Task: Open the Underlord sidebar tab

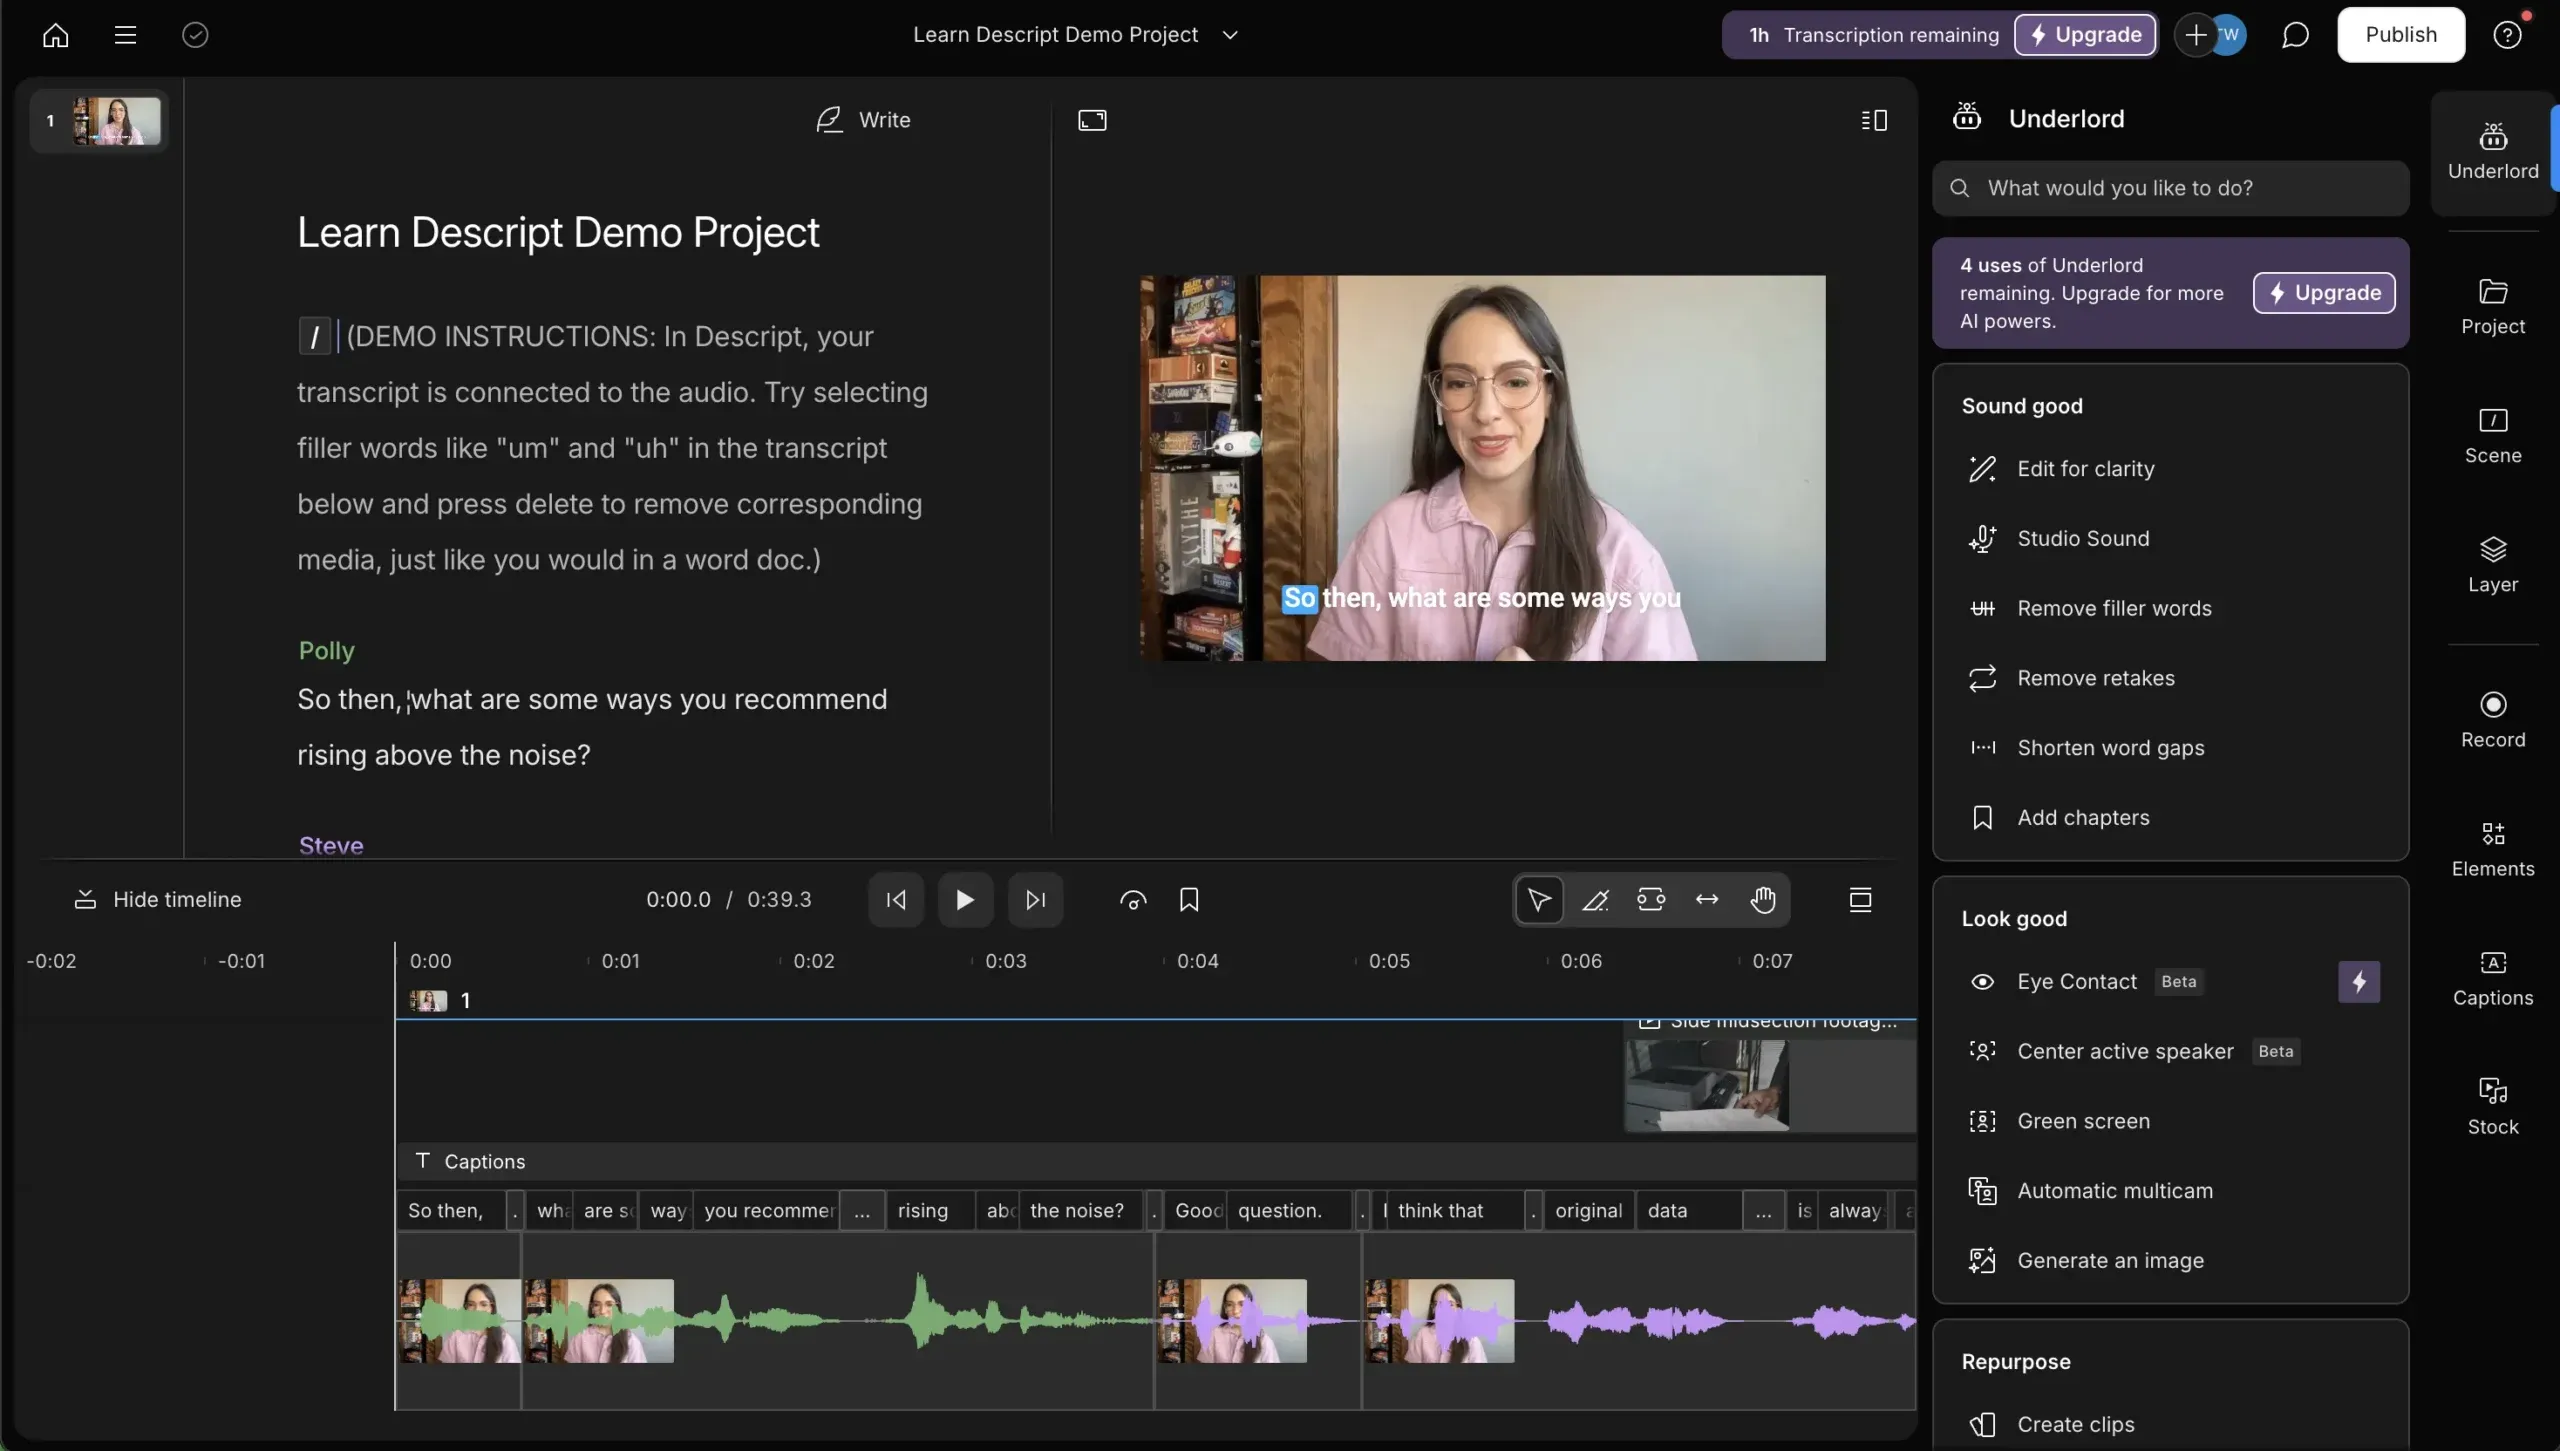Action: point(2493,152)
